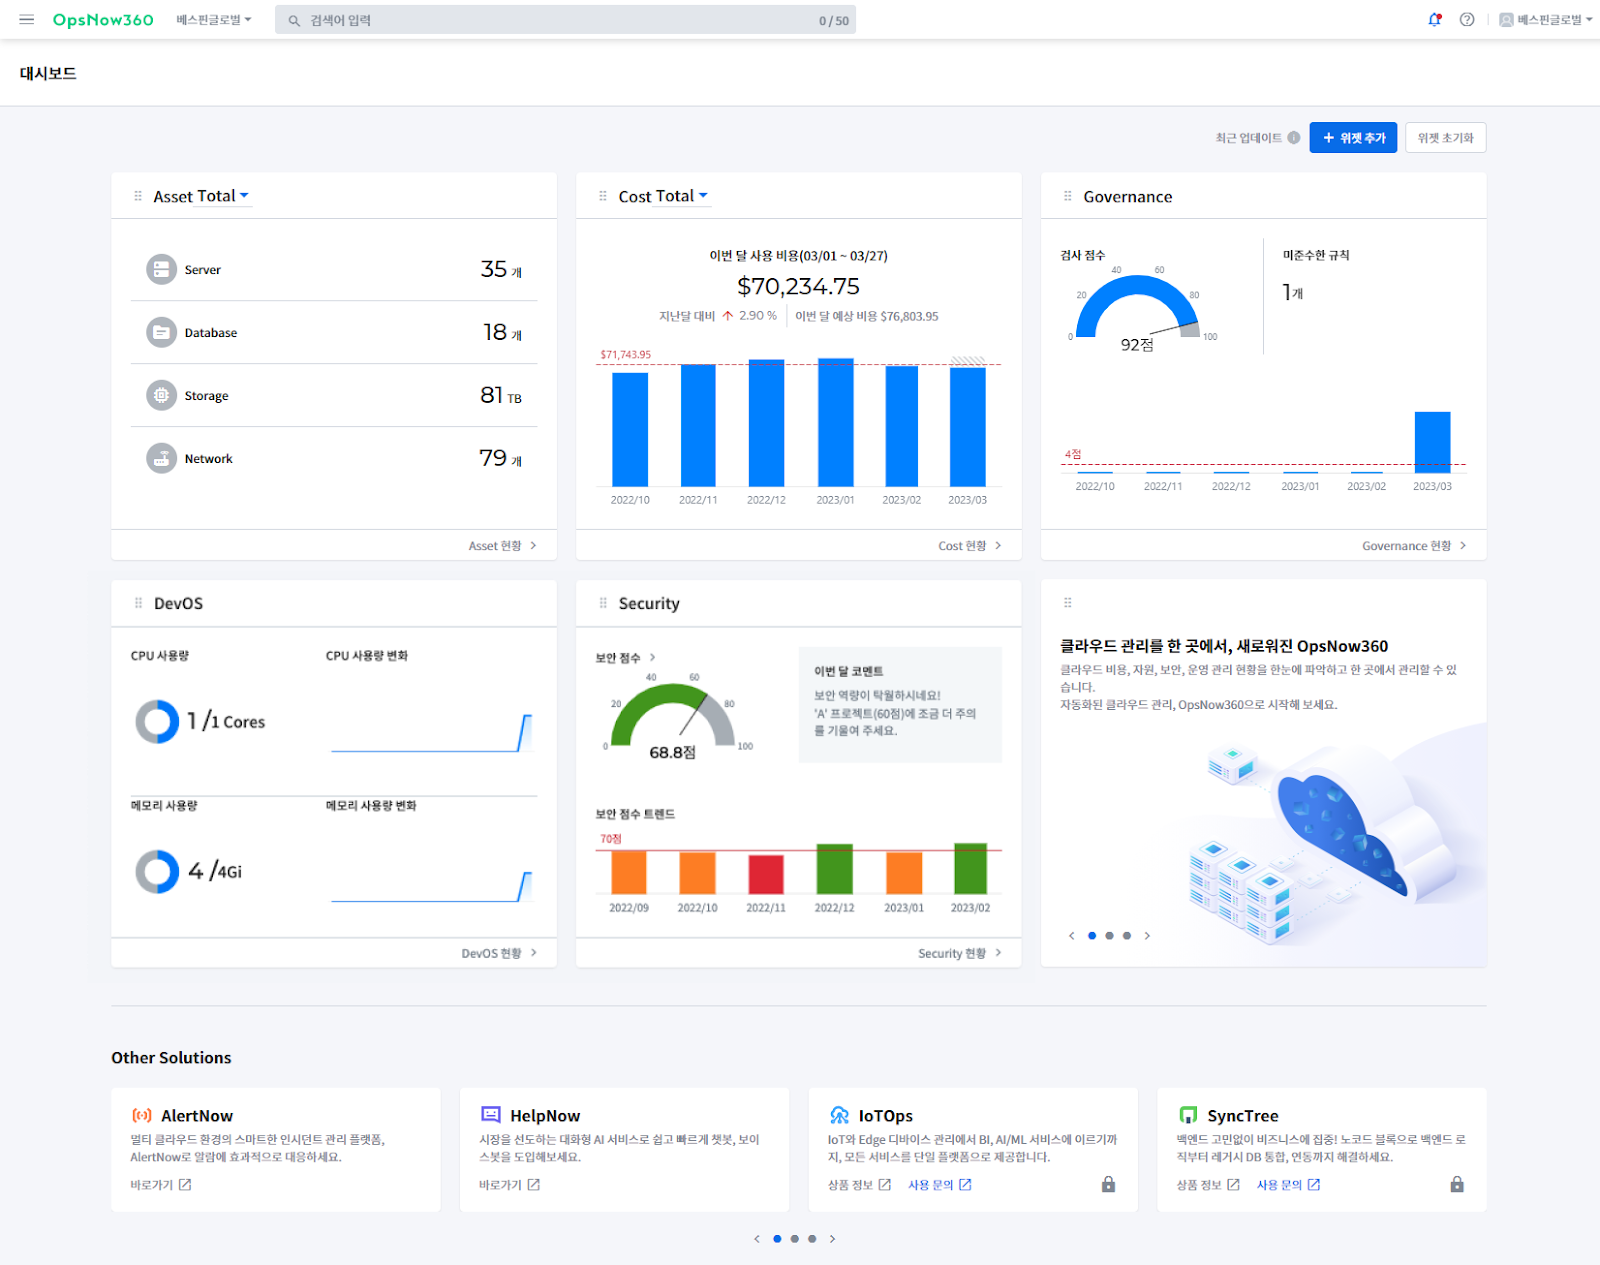This screenshot has width=1600, height=1265.
Task: Go to next Other Solutions page
Action: [x=832, y=1239]
